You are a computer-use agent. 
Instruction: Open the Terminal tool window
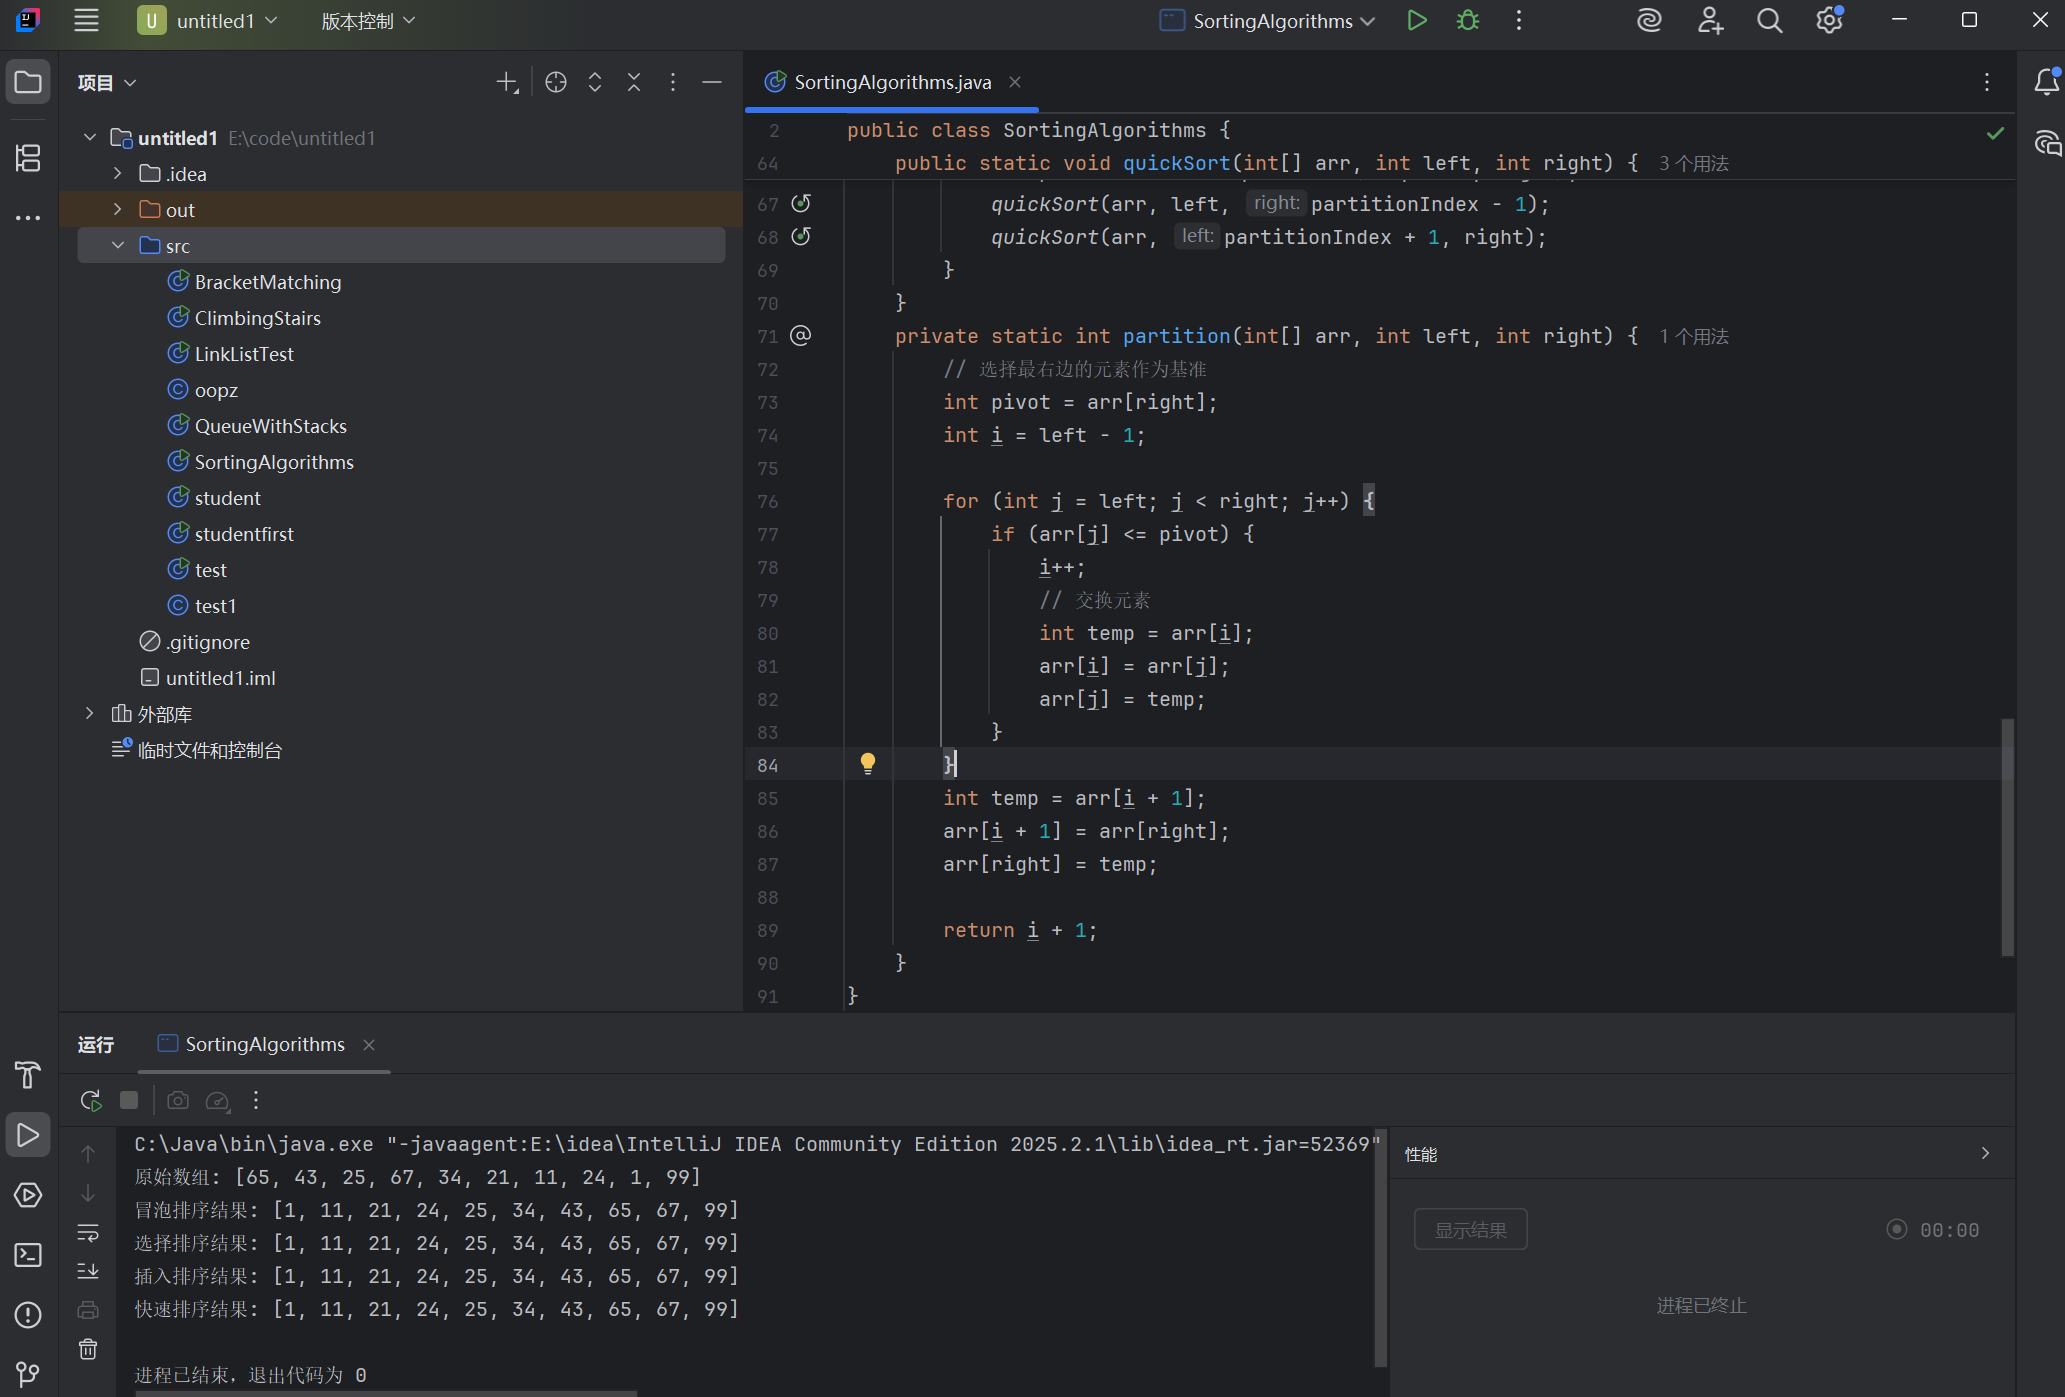[28, 1255]
